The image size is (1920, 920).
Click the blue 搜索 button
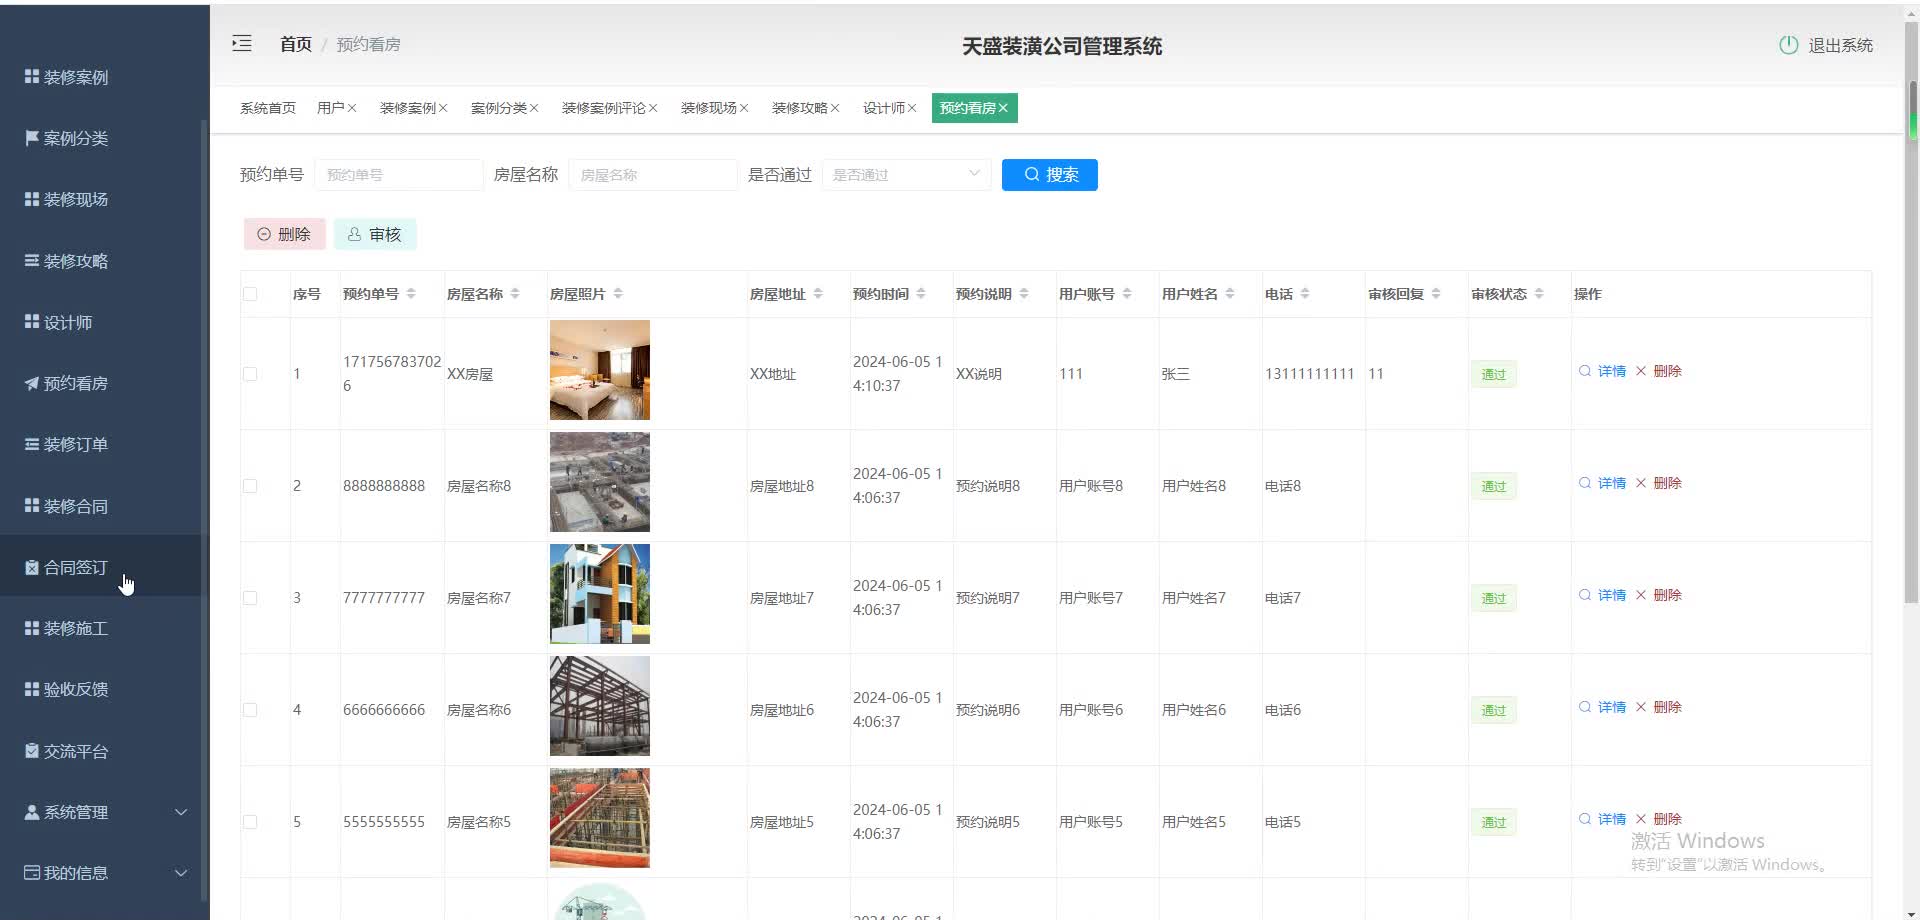1049,175
